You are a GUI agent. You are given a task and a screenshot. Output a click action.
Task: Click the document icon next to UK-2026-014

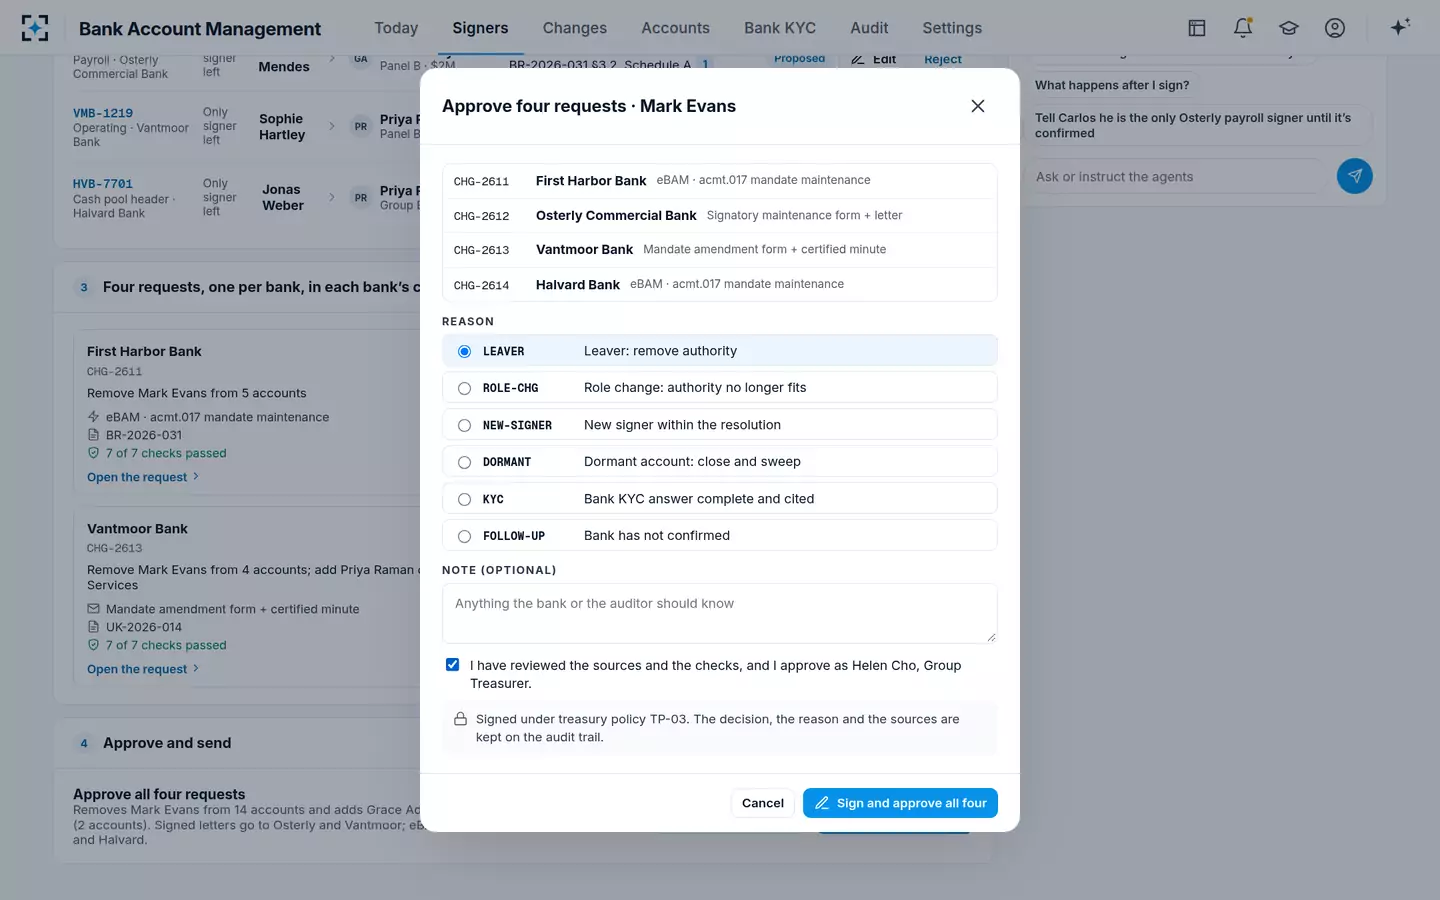point(93,627)
